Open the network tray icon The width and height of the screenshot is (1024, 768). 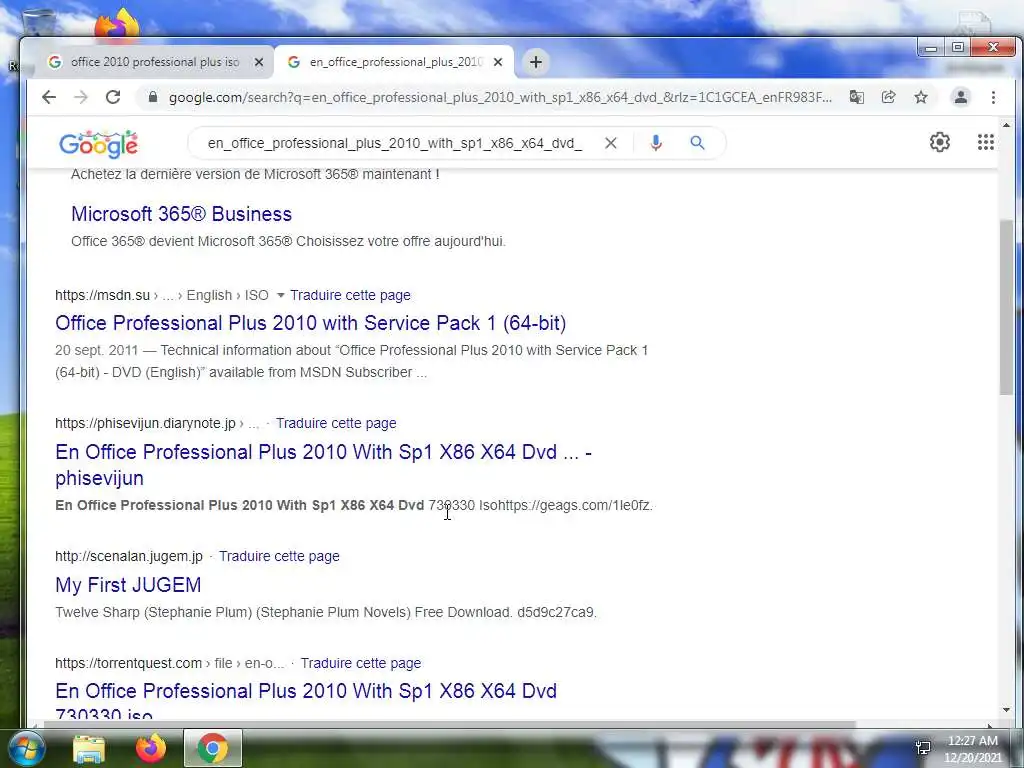923,748
